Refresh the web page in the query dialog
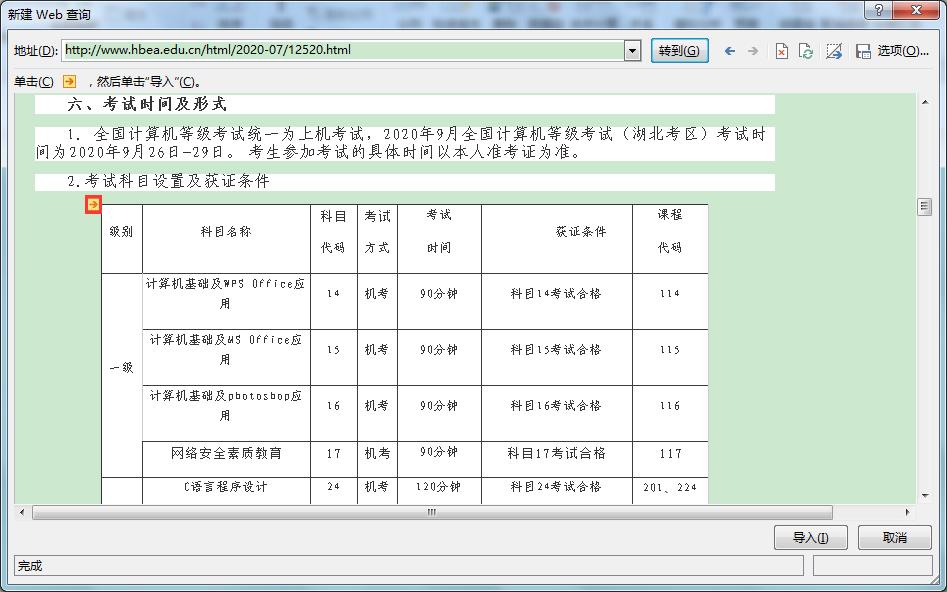This screenshot has height=592, width=947. 806,50
